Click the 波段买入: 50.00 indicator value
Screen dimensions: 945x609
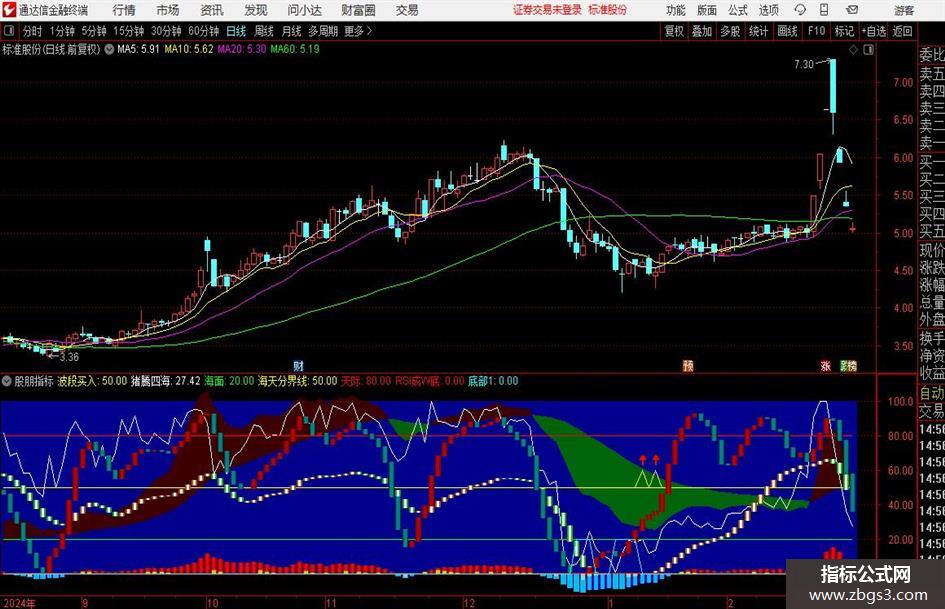click(x=92, y=381)
